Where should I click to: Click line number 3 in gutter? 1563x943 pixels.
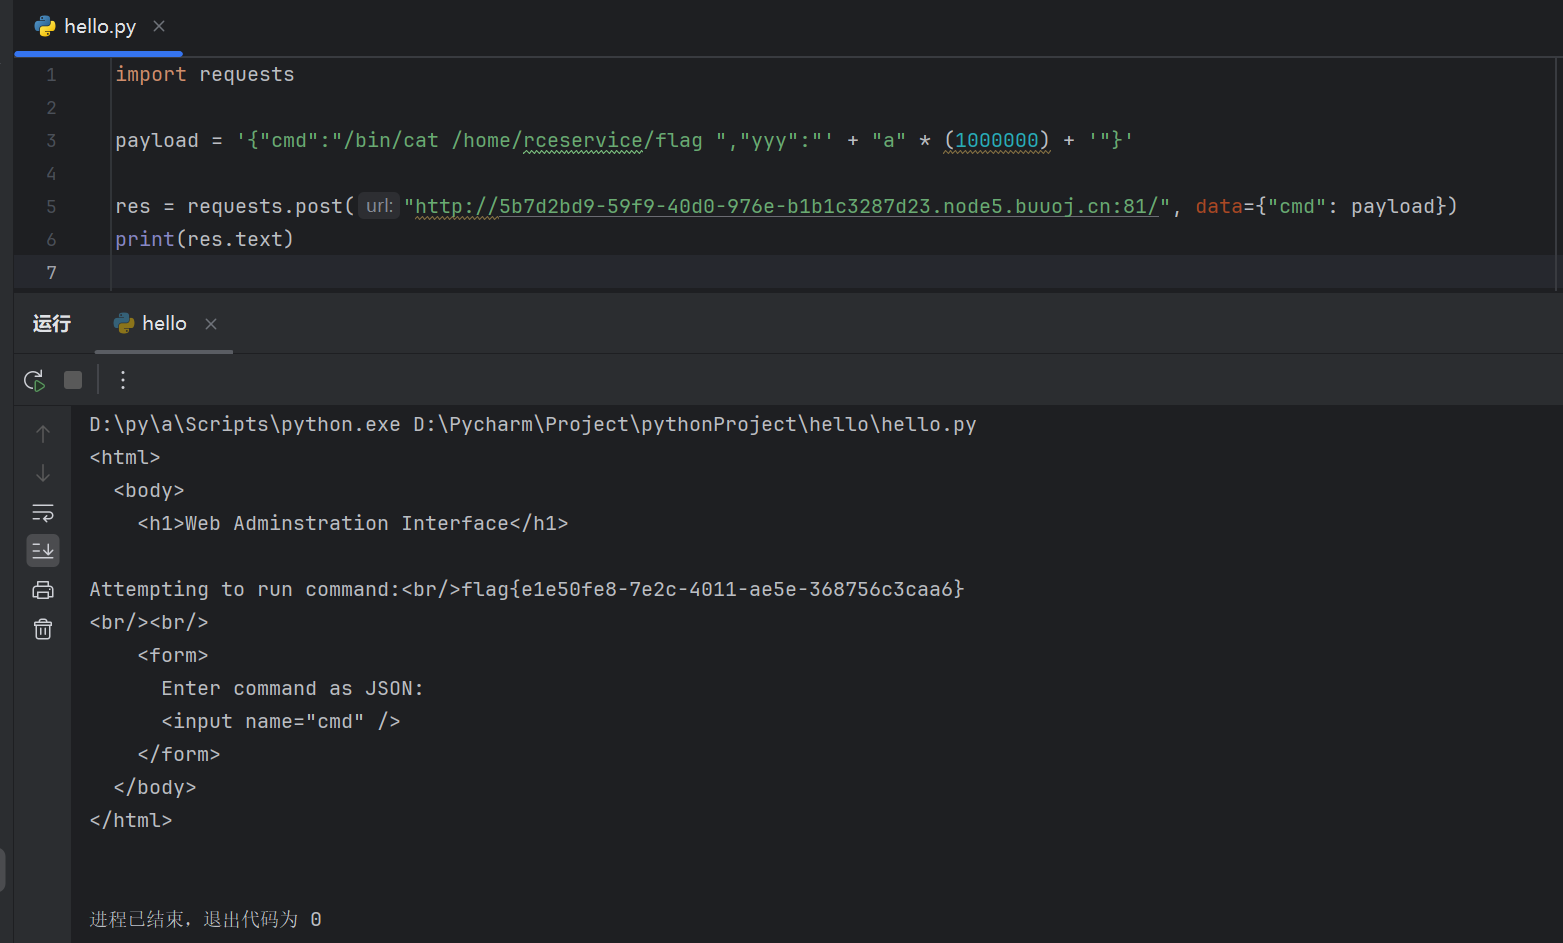coord(51,141)
